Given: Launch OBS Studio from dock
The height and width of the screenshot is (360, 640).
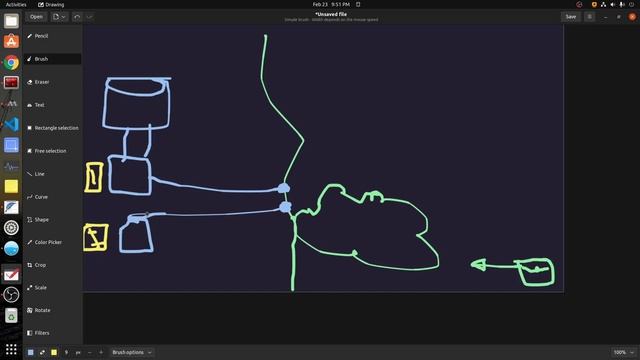Looking at the screenshot, I should click(11, 294).
